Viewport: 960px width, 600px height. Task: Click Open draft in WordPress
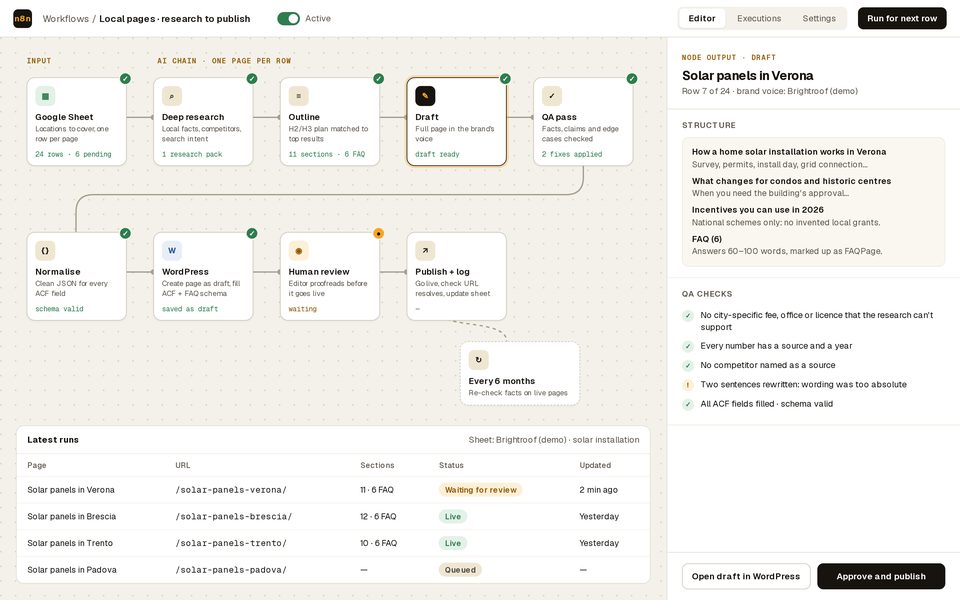pos(746,576)
